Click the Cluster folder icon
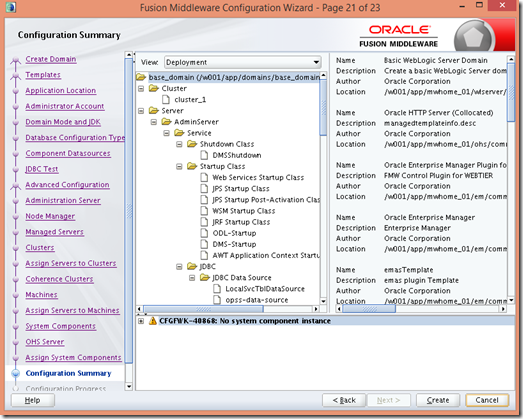 click(154, 88)
